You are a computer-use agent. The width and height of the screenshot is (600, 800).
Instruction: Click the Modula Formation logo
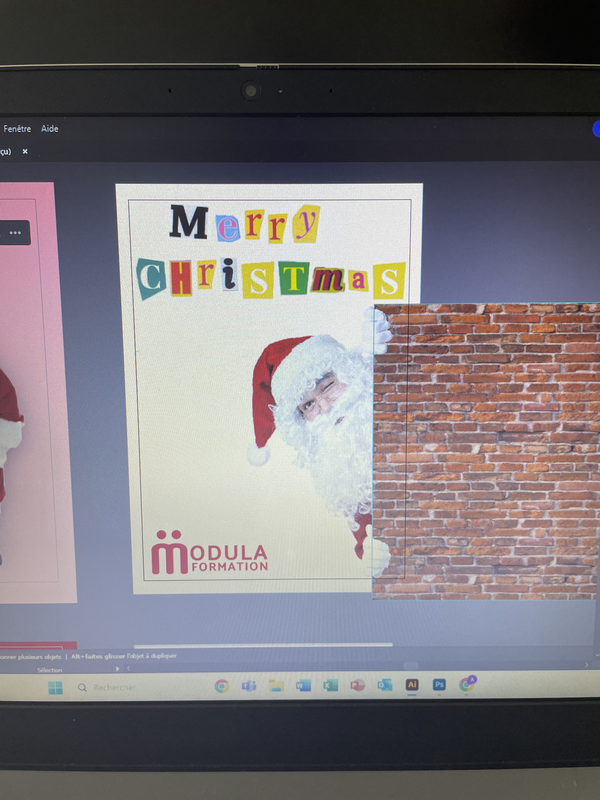pos(210,559)
